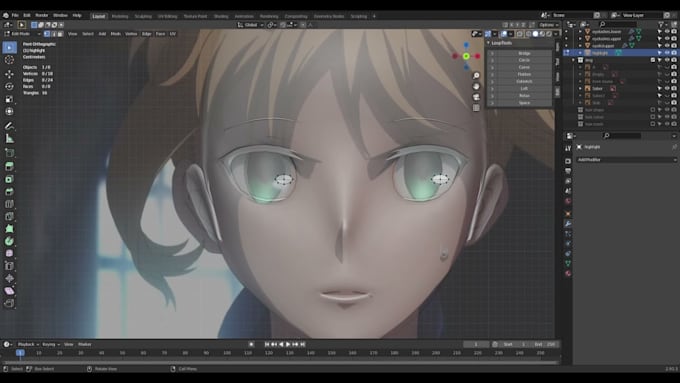This screenshot has height=383, width=680.
Task: Select the Knife tool
Action: (x=10, y=216)
